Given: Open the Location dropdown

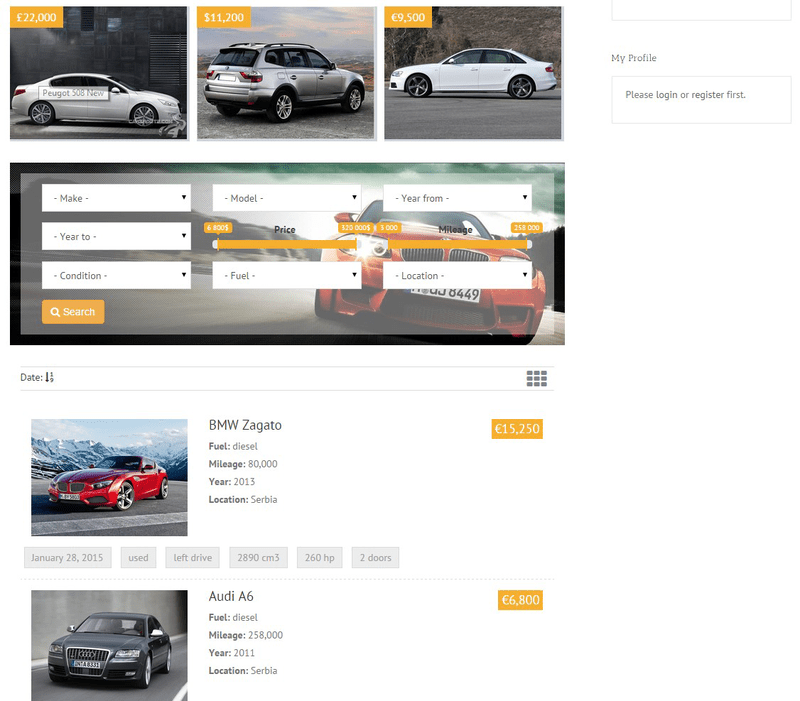Looking at the screenshot, I should tap(457, 275).
